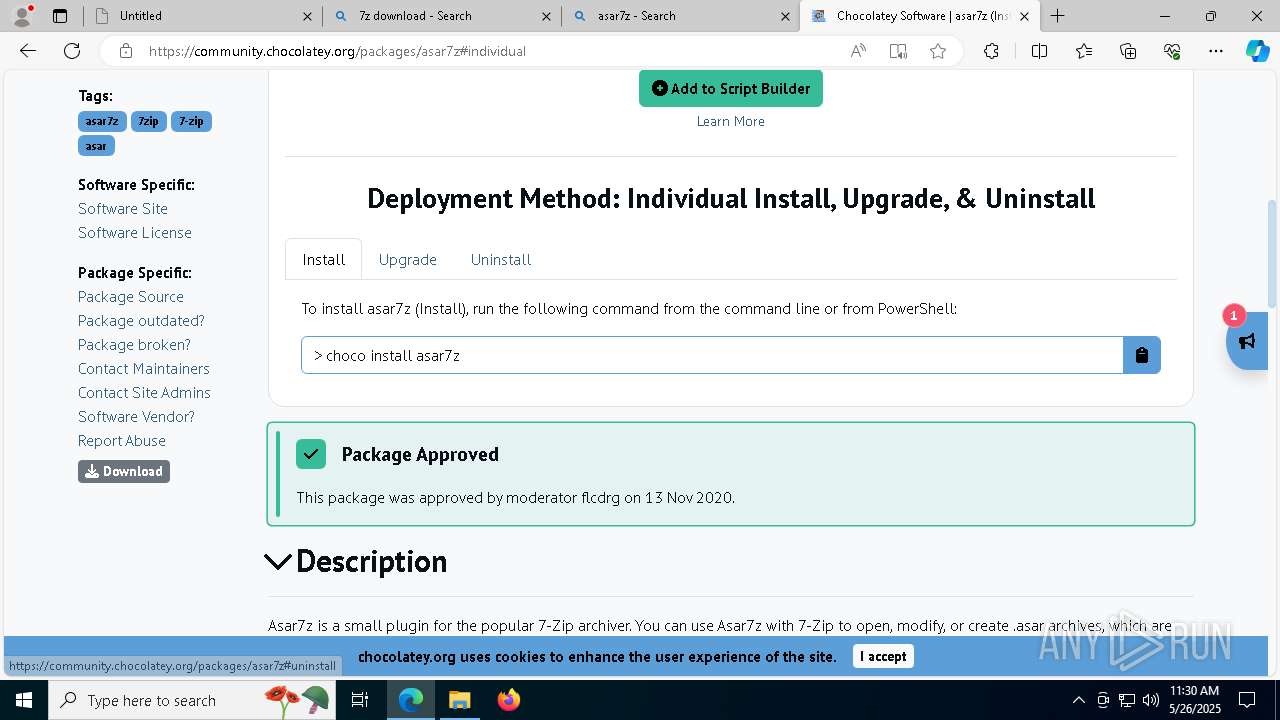
Task: Click the Report Abuse link
Action: point(122,440)
